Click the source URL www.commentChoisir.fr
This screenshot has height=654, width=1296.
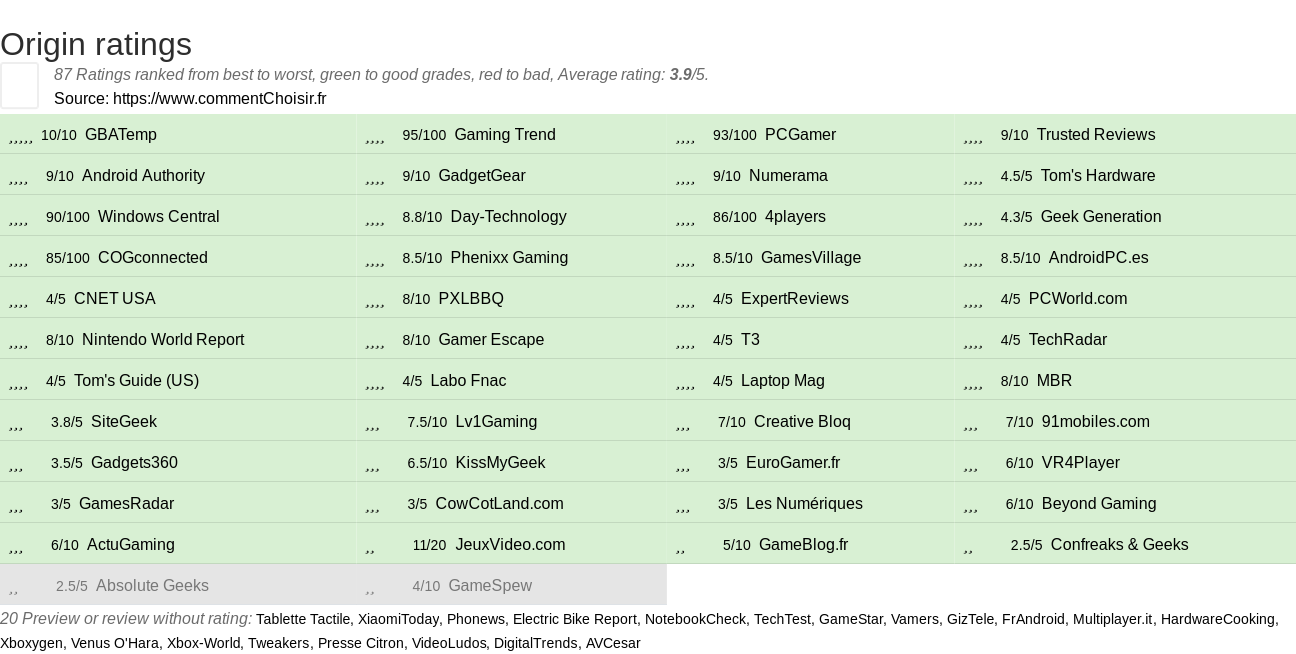click(220, 98)
